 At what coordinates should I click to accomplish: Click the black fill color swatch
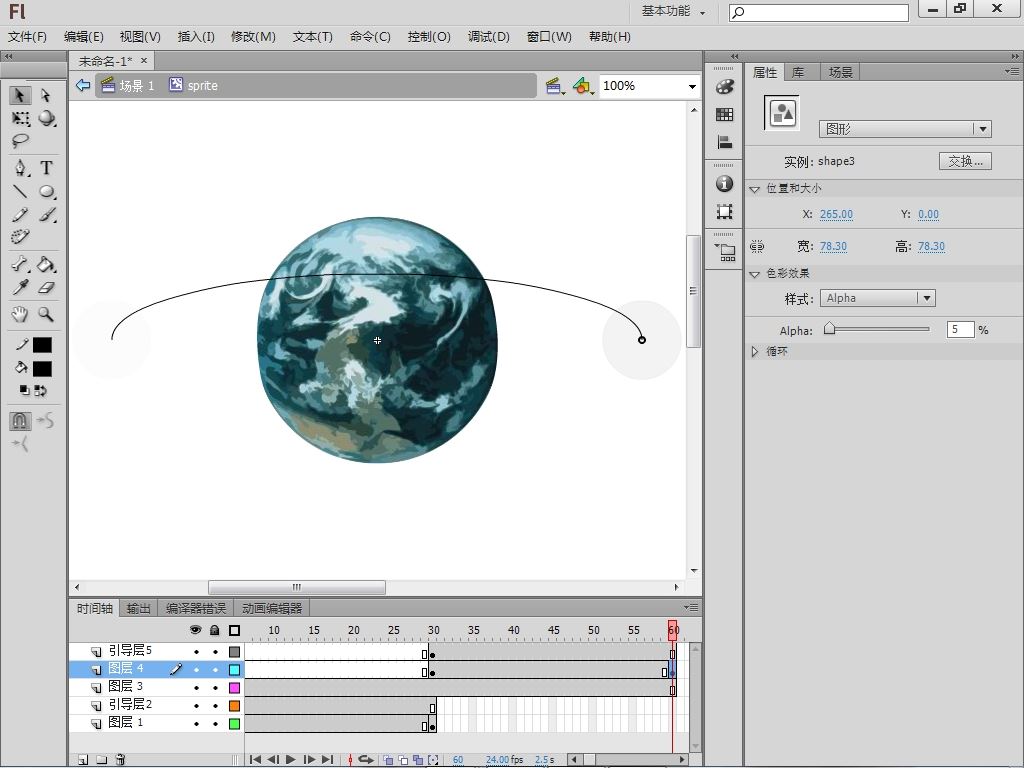[x=42, y=368]
